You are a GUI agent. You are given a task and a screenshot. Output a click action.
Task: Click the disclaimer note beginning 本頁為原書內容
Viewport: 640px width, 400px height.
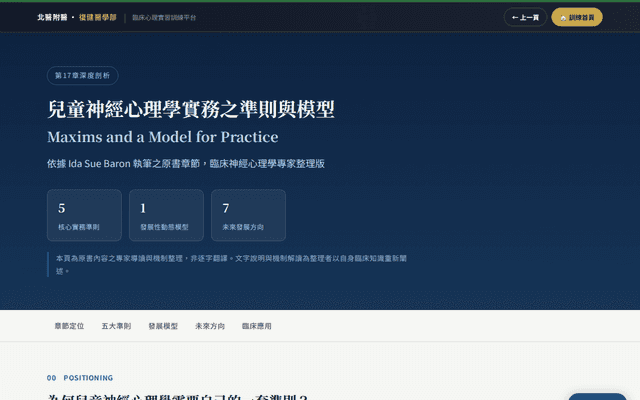click(231, 264)
